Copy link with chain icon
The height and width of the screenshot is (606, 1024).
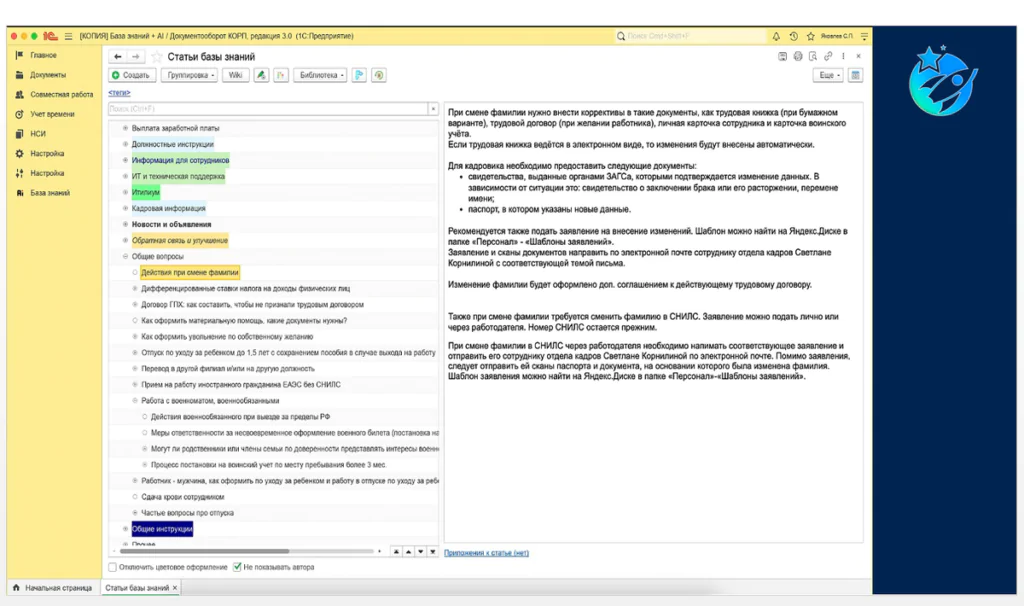click(x=828, y=56)
